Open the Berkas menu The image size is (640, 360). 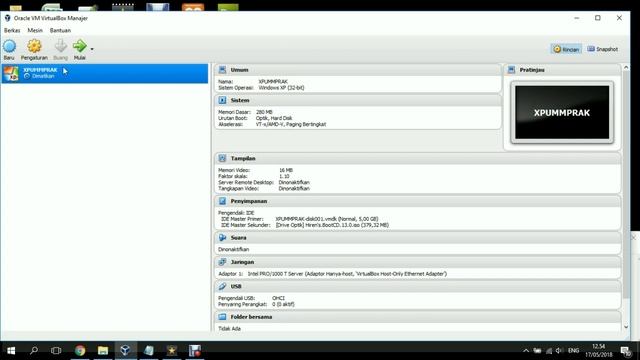[12, 30]
